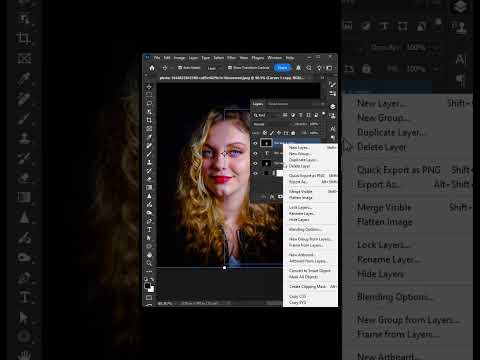Open the three-dots Edit Toolbar button in central toolbar

(149, 271)
